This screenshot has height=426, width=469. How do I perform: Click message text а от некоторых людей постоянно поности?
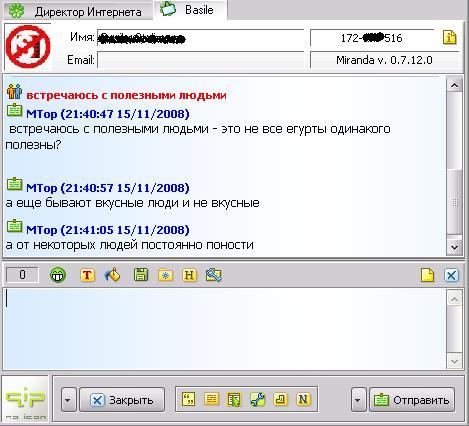(130, 245)
